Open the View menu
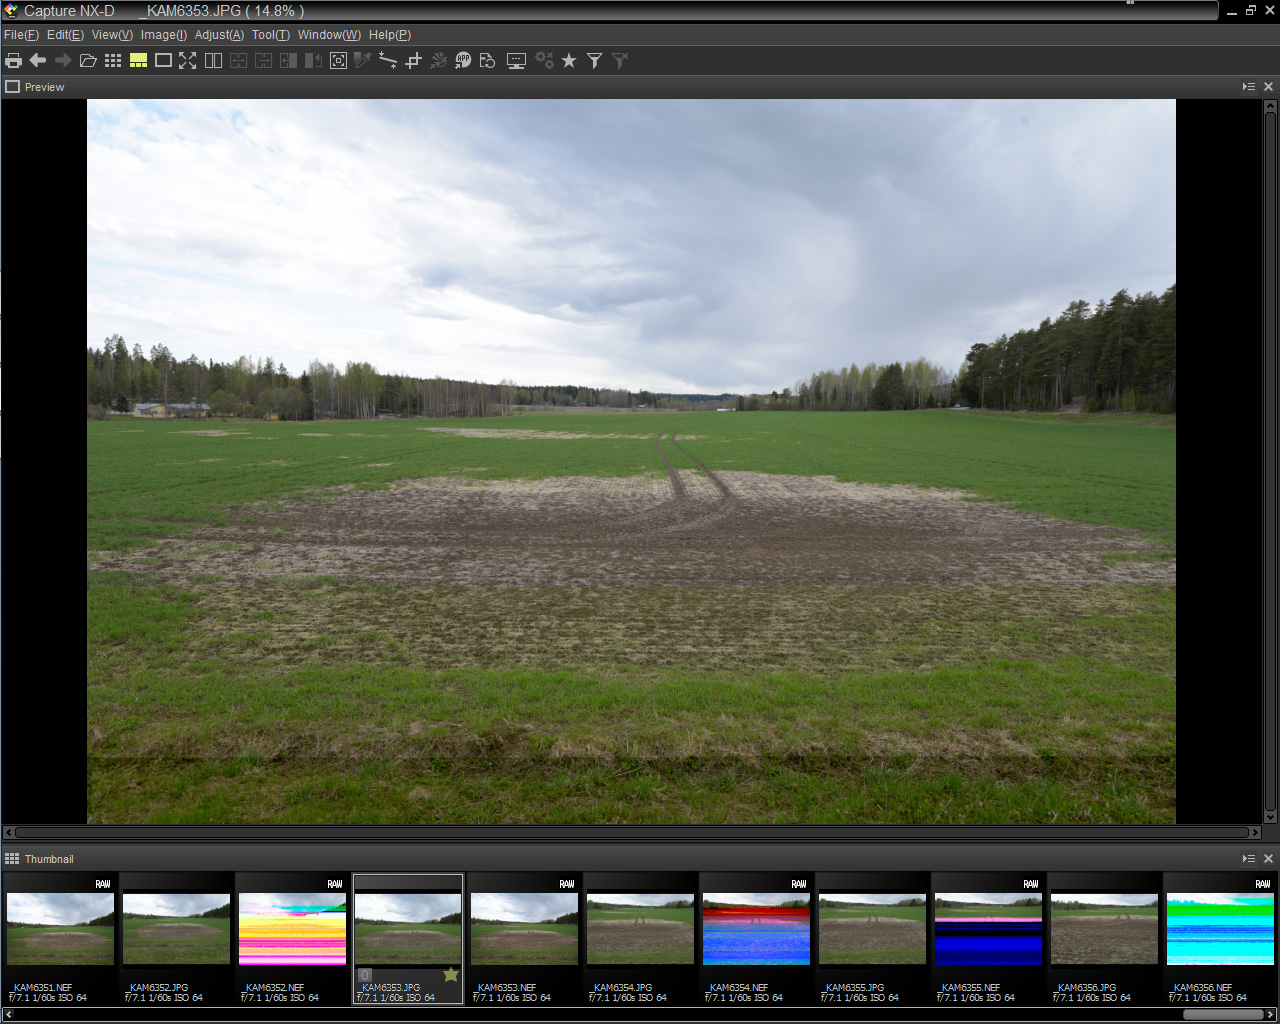The image size is (1280, 1024). [x=112, y=35]
